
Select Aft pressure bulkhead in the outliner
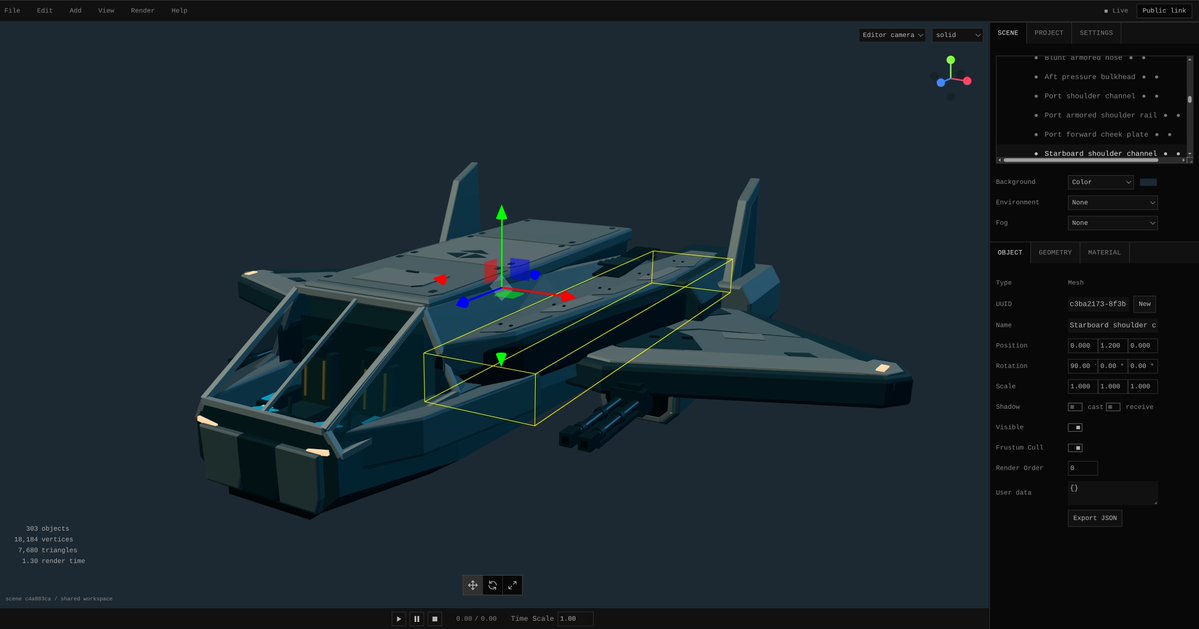(1090, 77)
